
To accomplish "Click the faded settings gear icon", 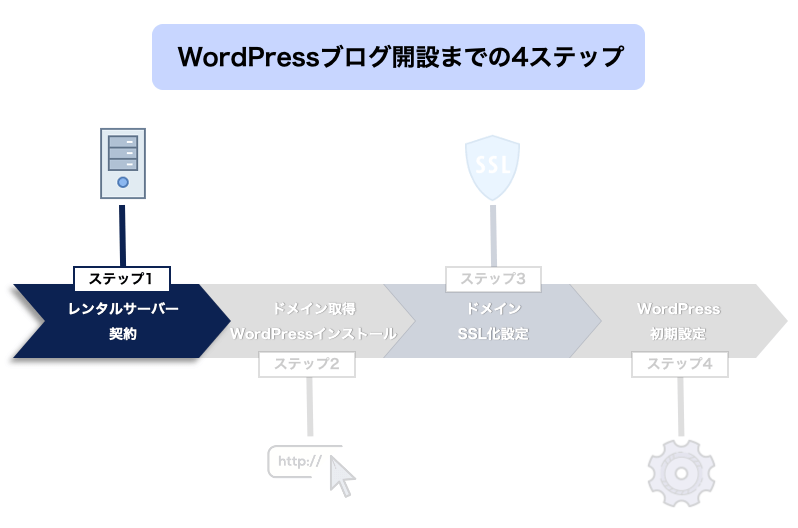I will tap(681, 473).
